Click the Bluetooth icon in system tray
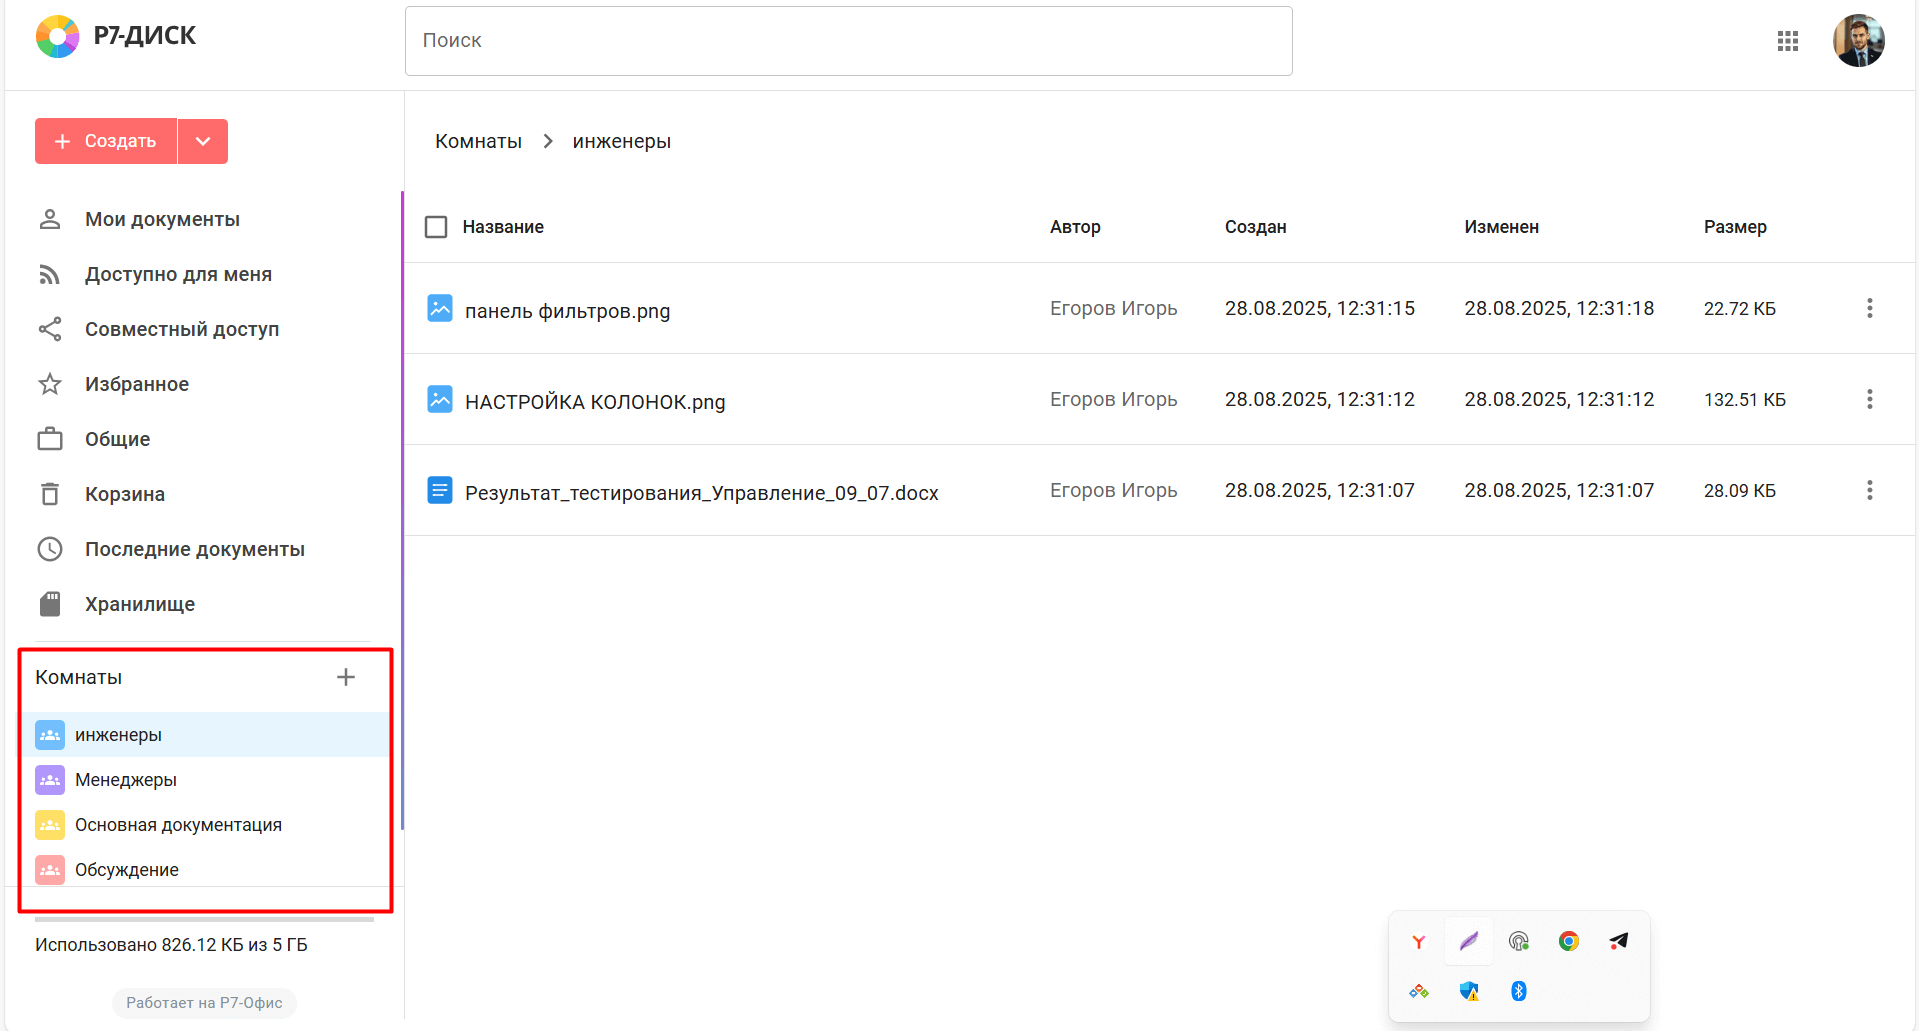 pos(1518,991)
